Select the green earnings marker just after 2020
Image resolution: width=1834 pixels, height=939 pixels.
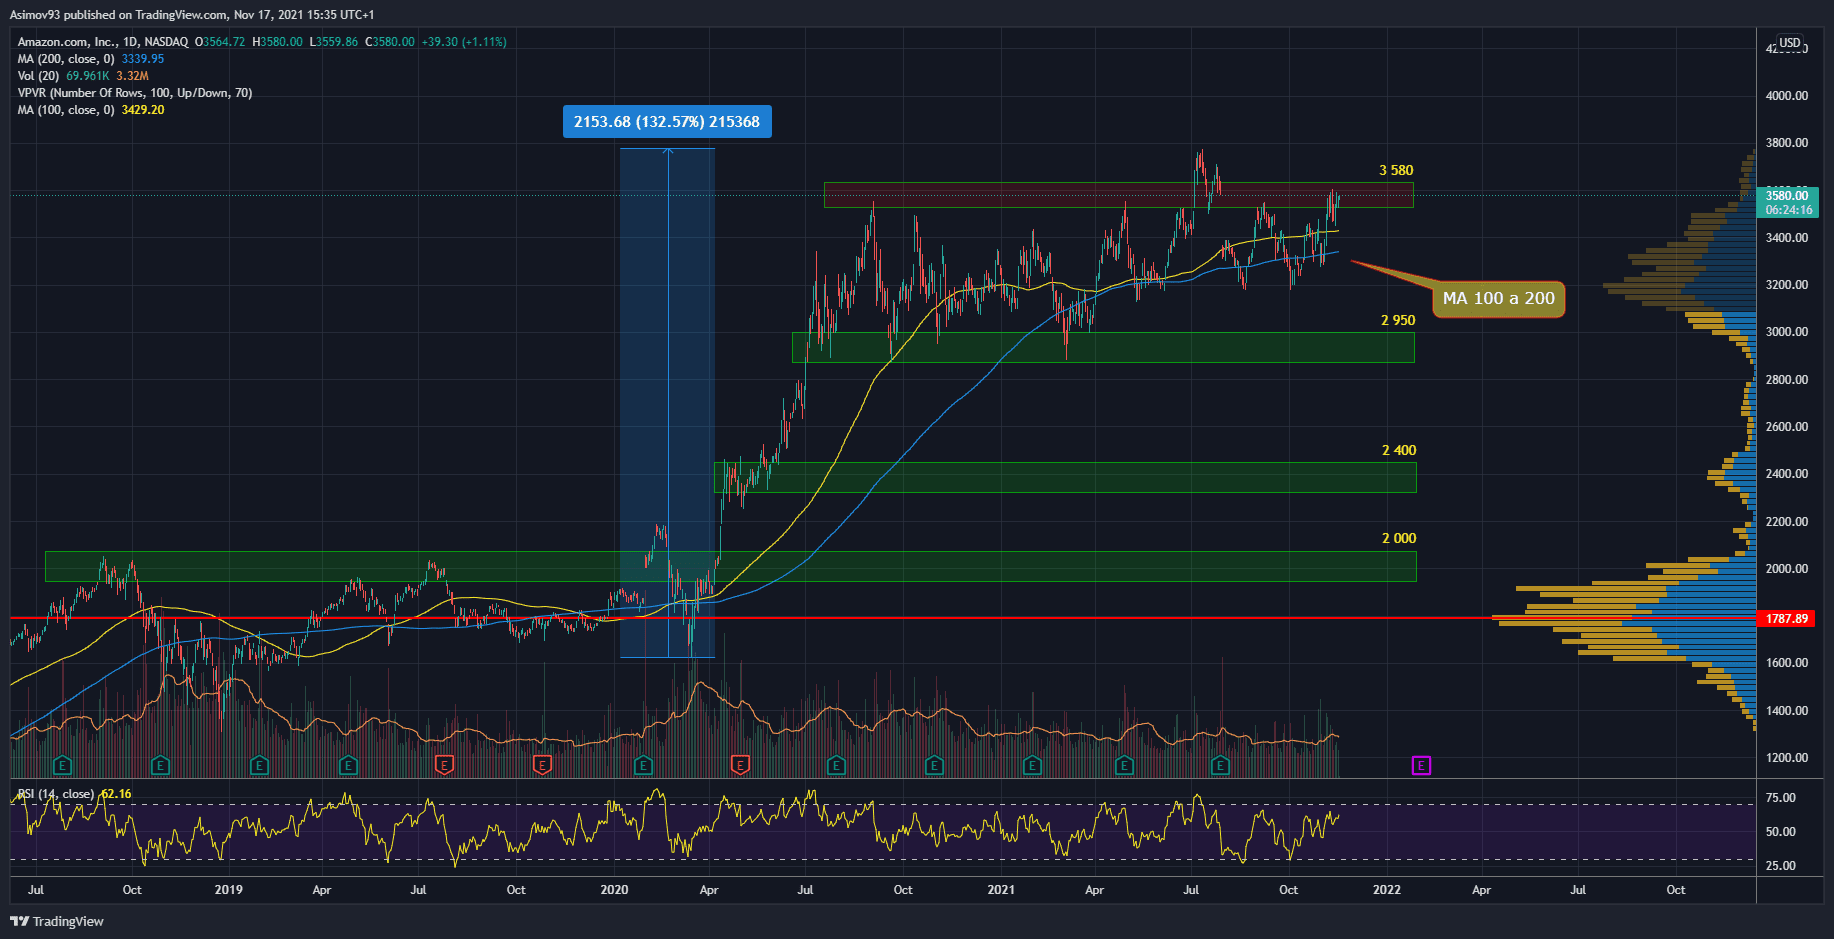click(x=643, y=766)
